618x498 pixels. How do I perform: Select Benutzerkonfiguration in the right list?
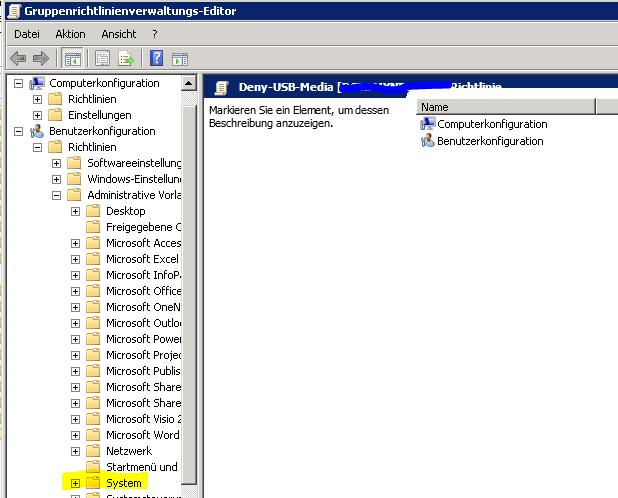click(489, 141)
